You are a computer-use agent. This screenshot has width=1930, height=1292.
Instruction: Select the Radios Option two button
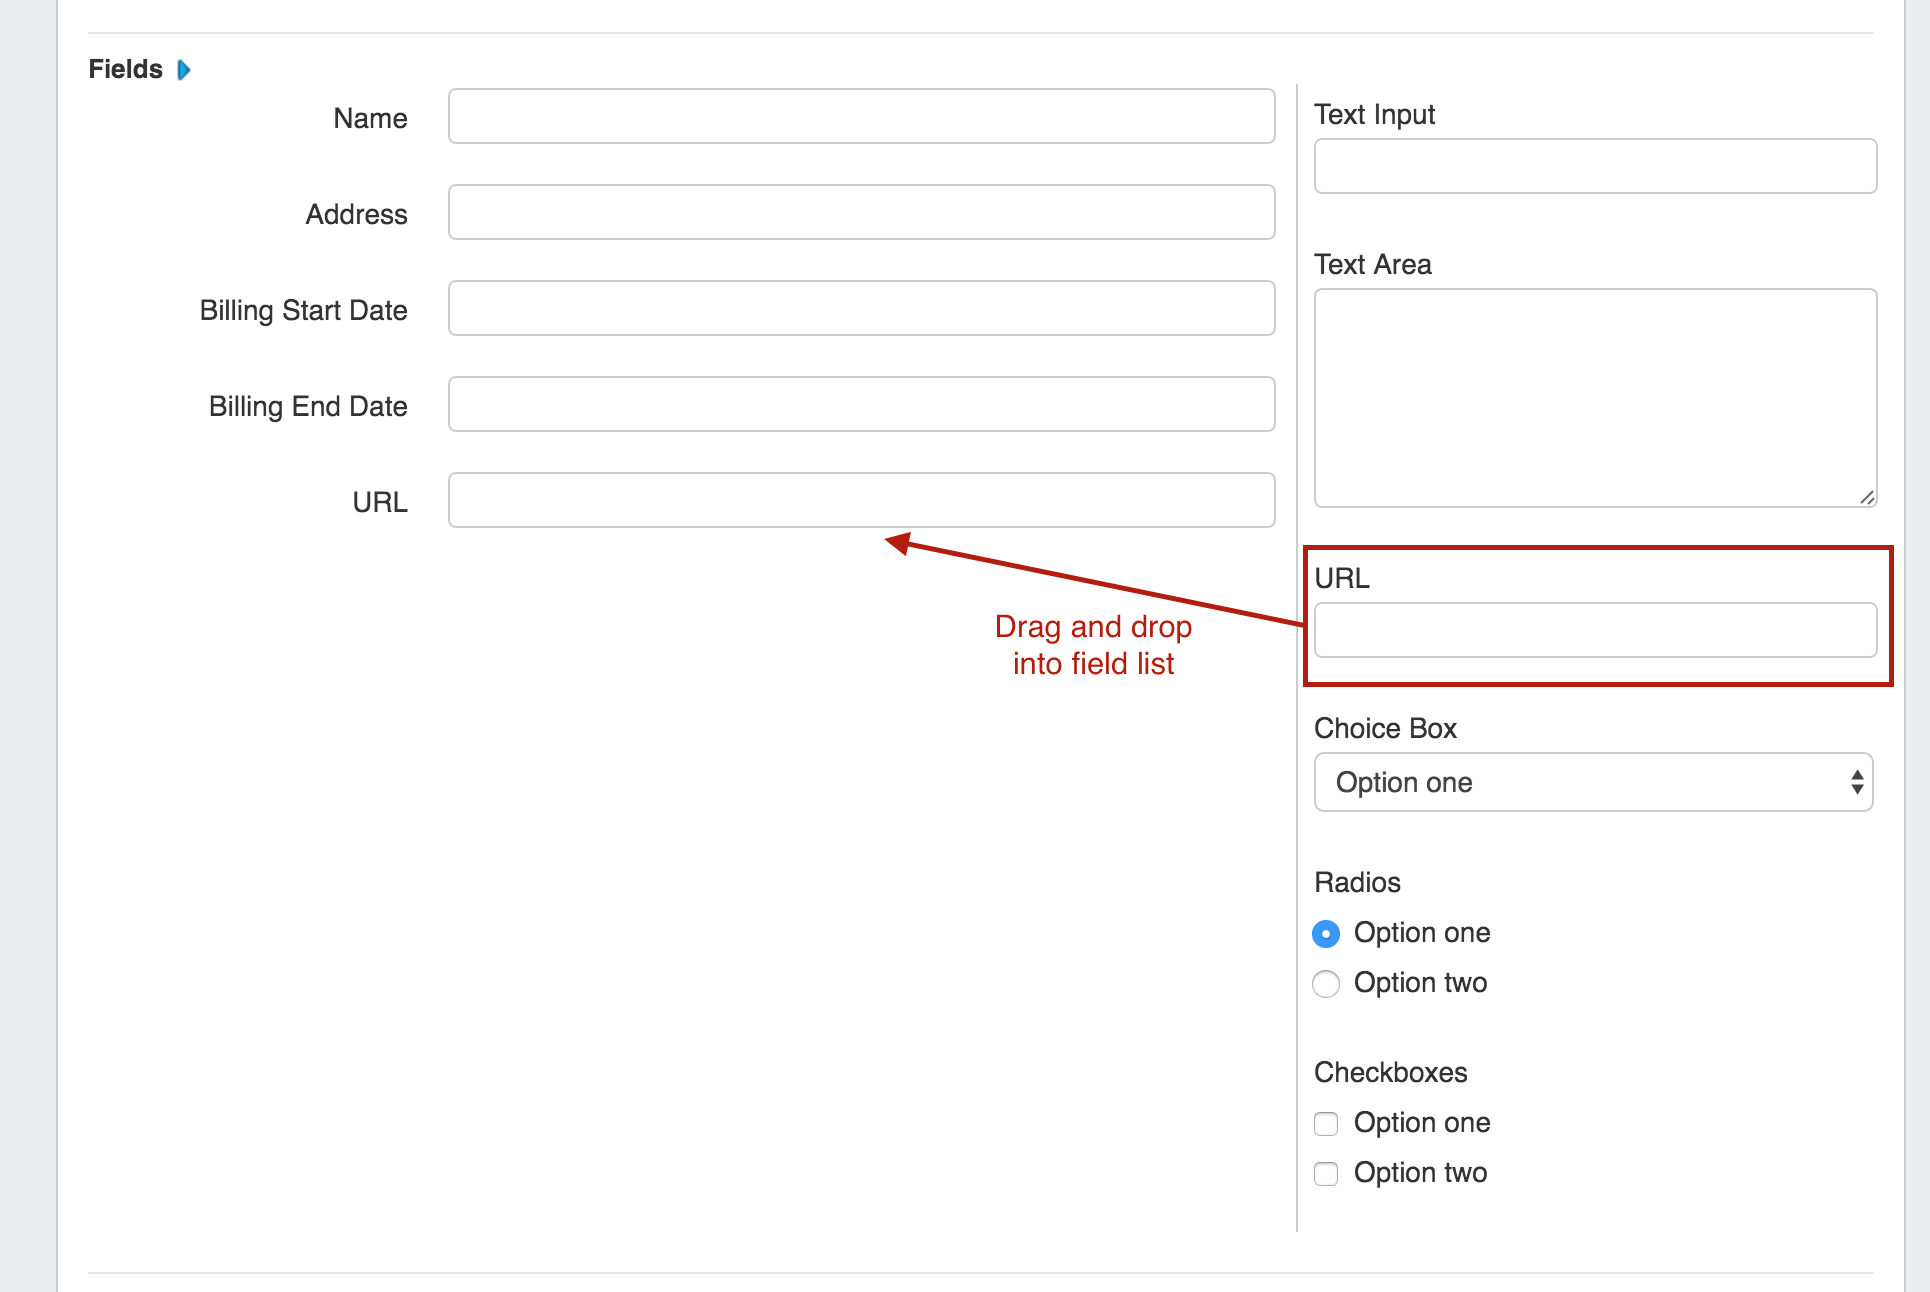(x=1326, y=984)
